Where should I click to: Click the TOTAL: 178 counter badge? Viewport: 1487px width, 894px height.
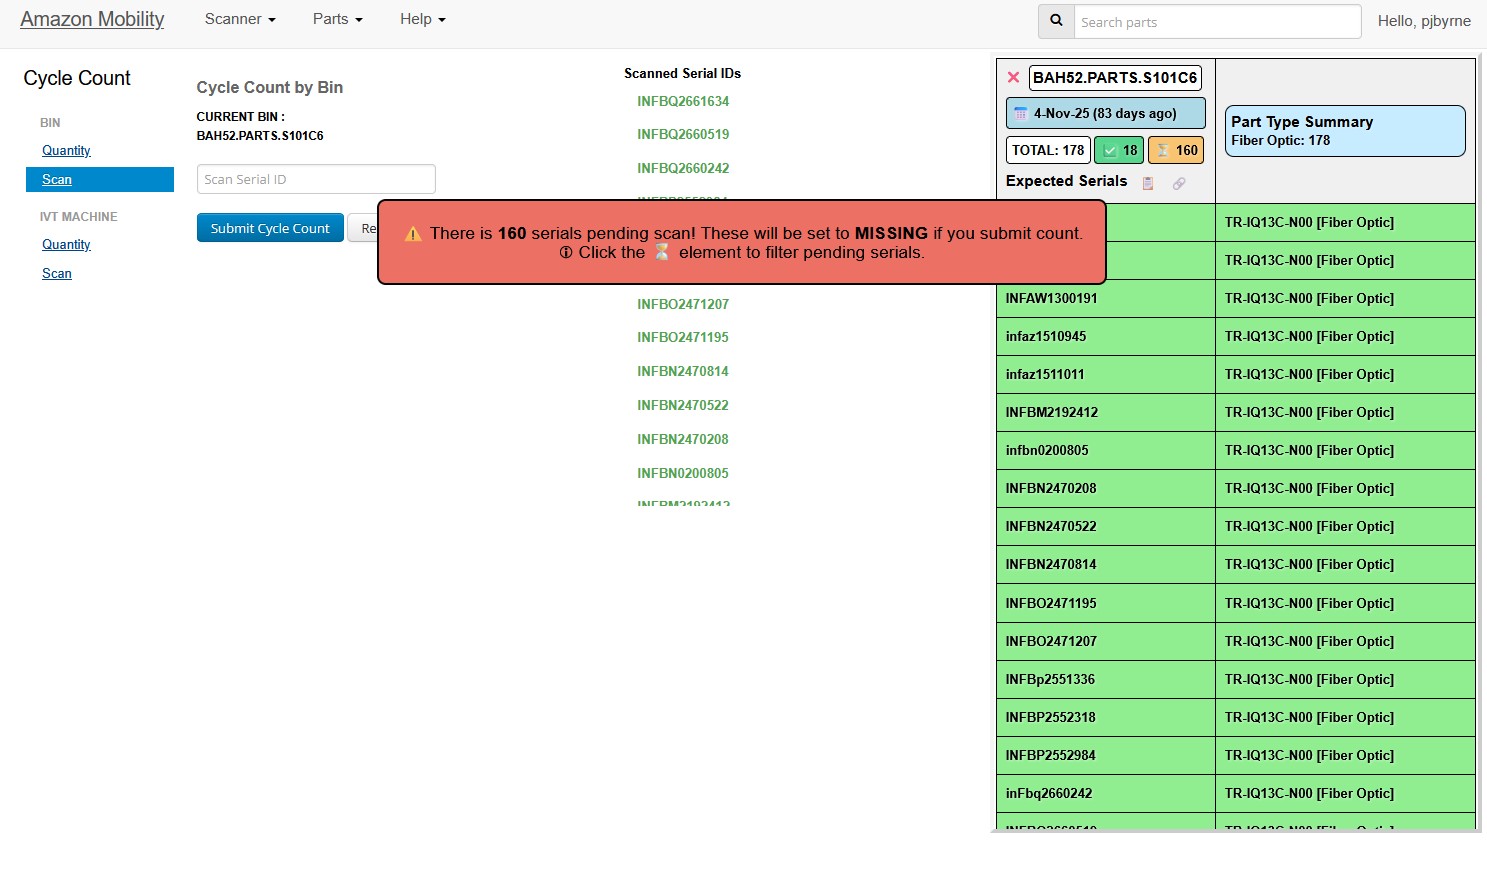[x=1047, y=150]
